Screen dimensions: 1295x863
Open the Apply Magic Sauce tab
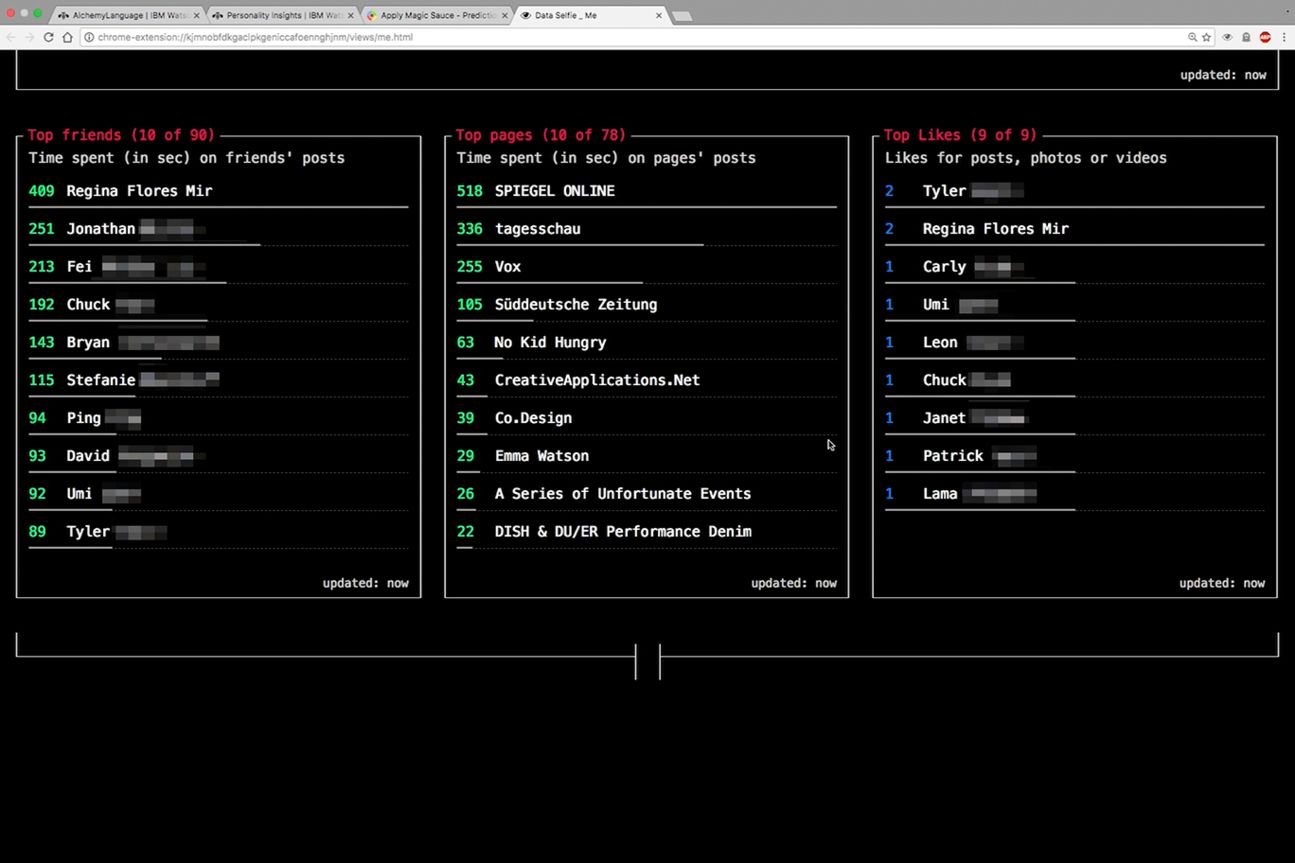pyautogui.click(x=436, y=16)
